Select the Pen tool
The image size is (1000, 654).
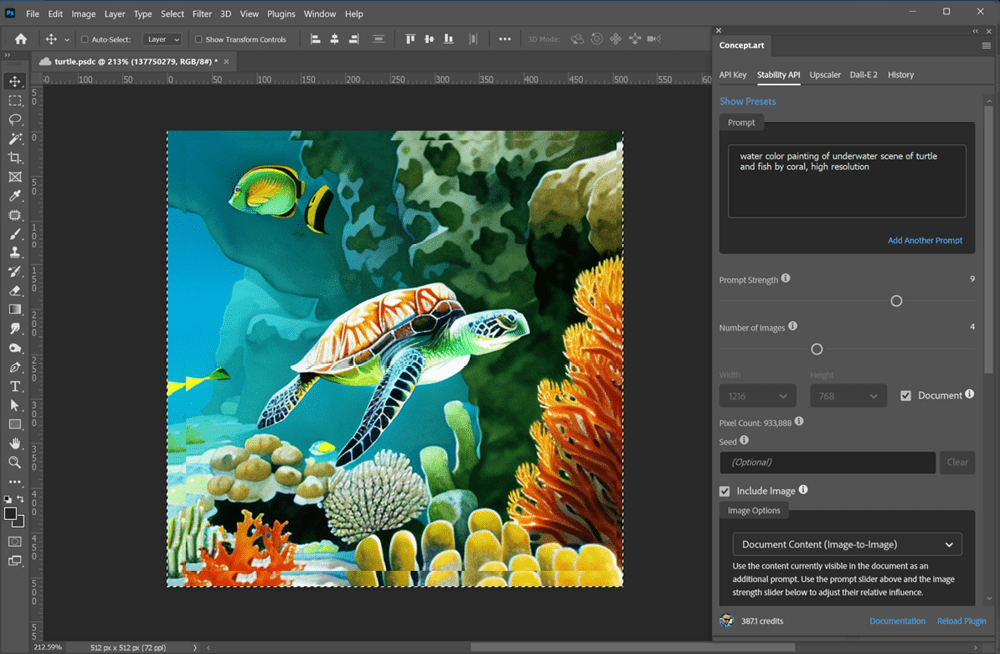[x=15, y=367]
